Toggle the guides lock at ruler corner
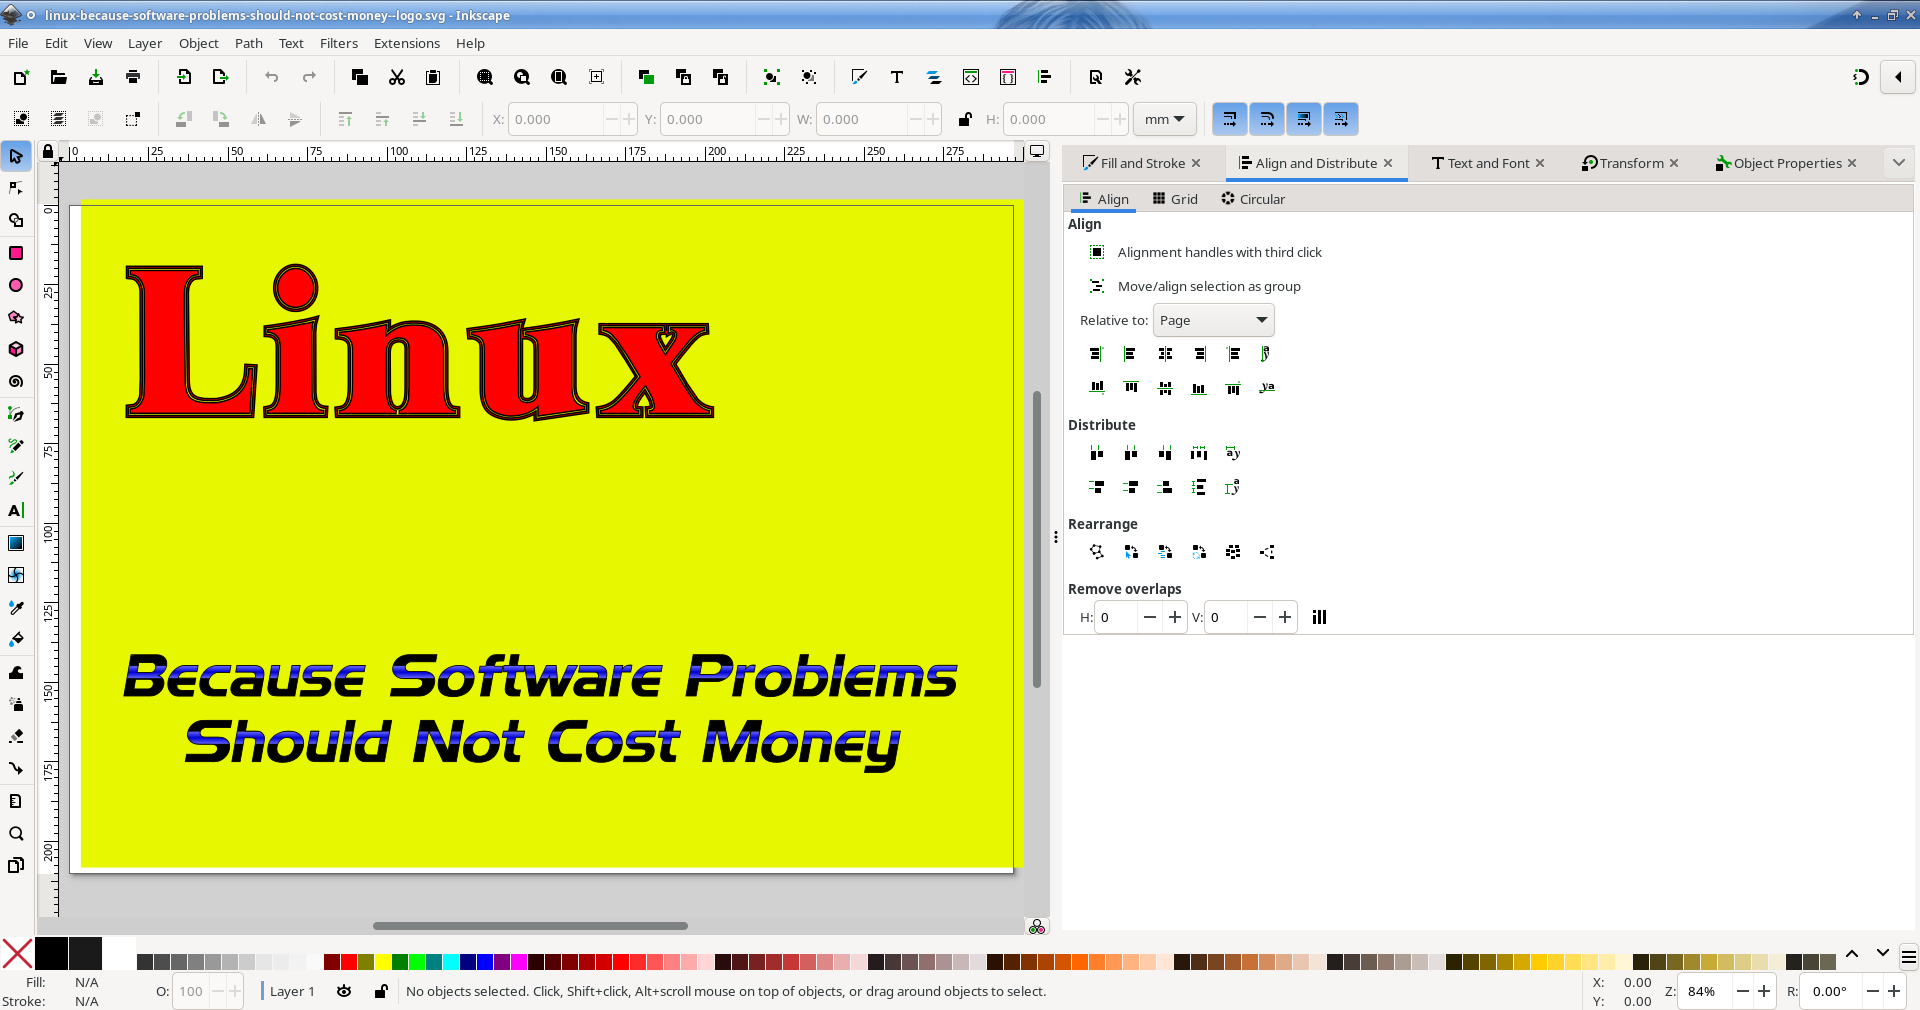 [47, 152]
